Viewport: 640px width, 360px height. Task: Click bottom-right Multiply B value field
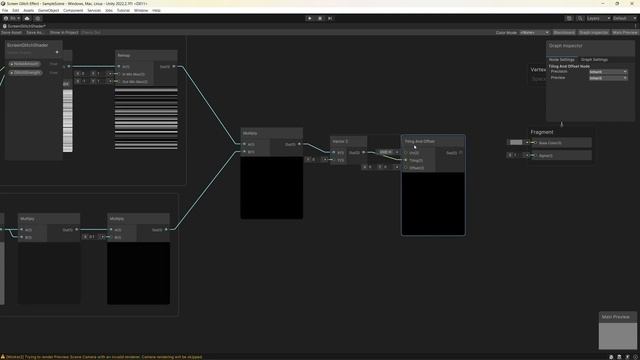(93, 237)
